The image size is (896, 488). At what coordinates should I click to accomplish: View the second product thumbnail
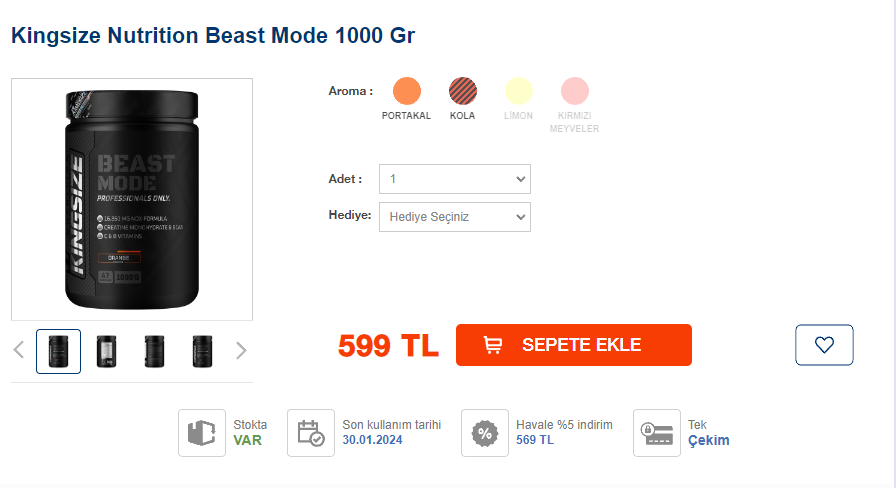pyautogui.click(x=106, y=351)
